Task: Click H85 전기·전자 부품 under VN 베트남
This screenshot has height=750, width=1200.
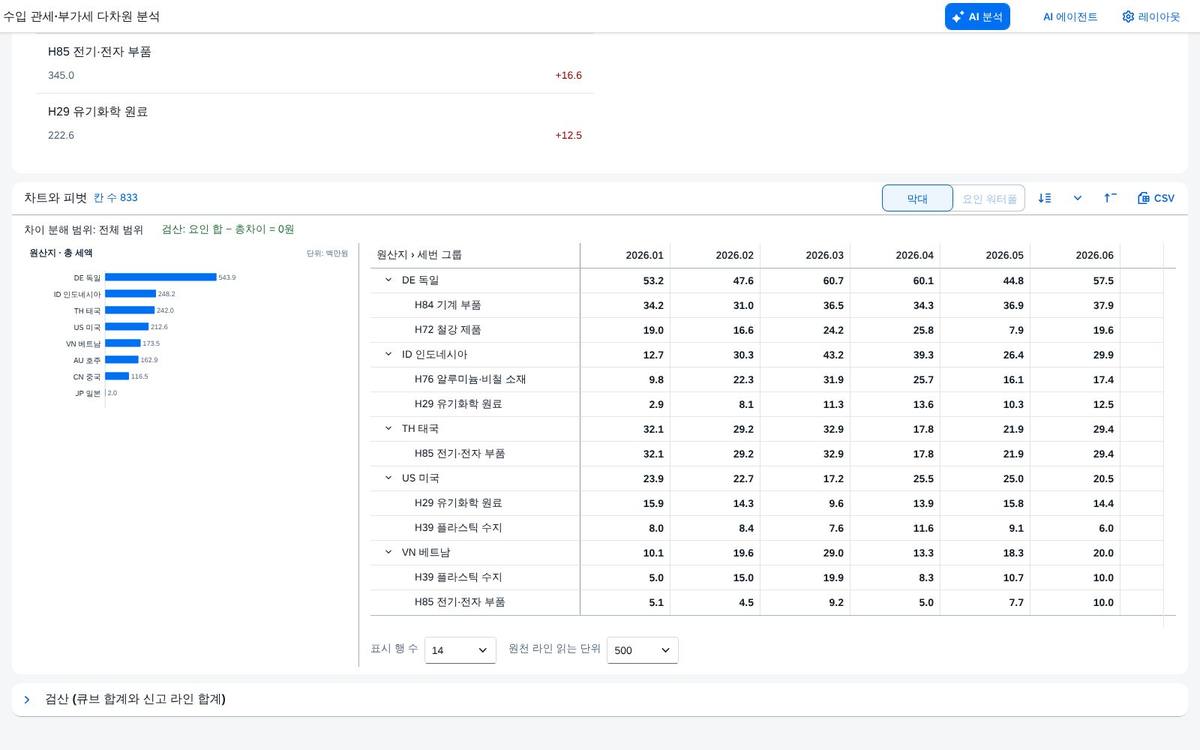Action: tap(459, 602)
